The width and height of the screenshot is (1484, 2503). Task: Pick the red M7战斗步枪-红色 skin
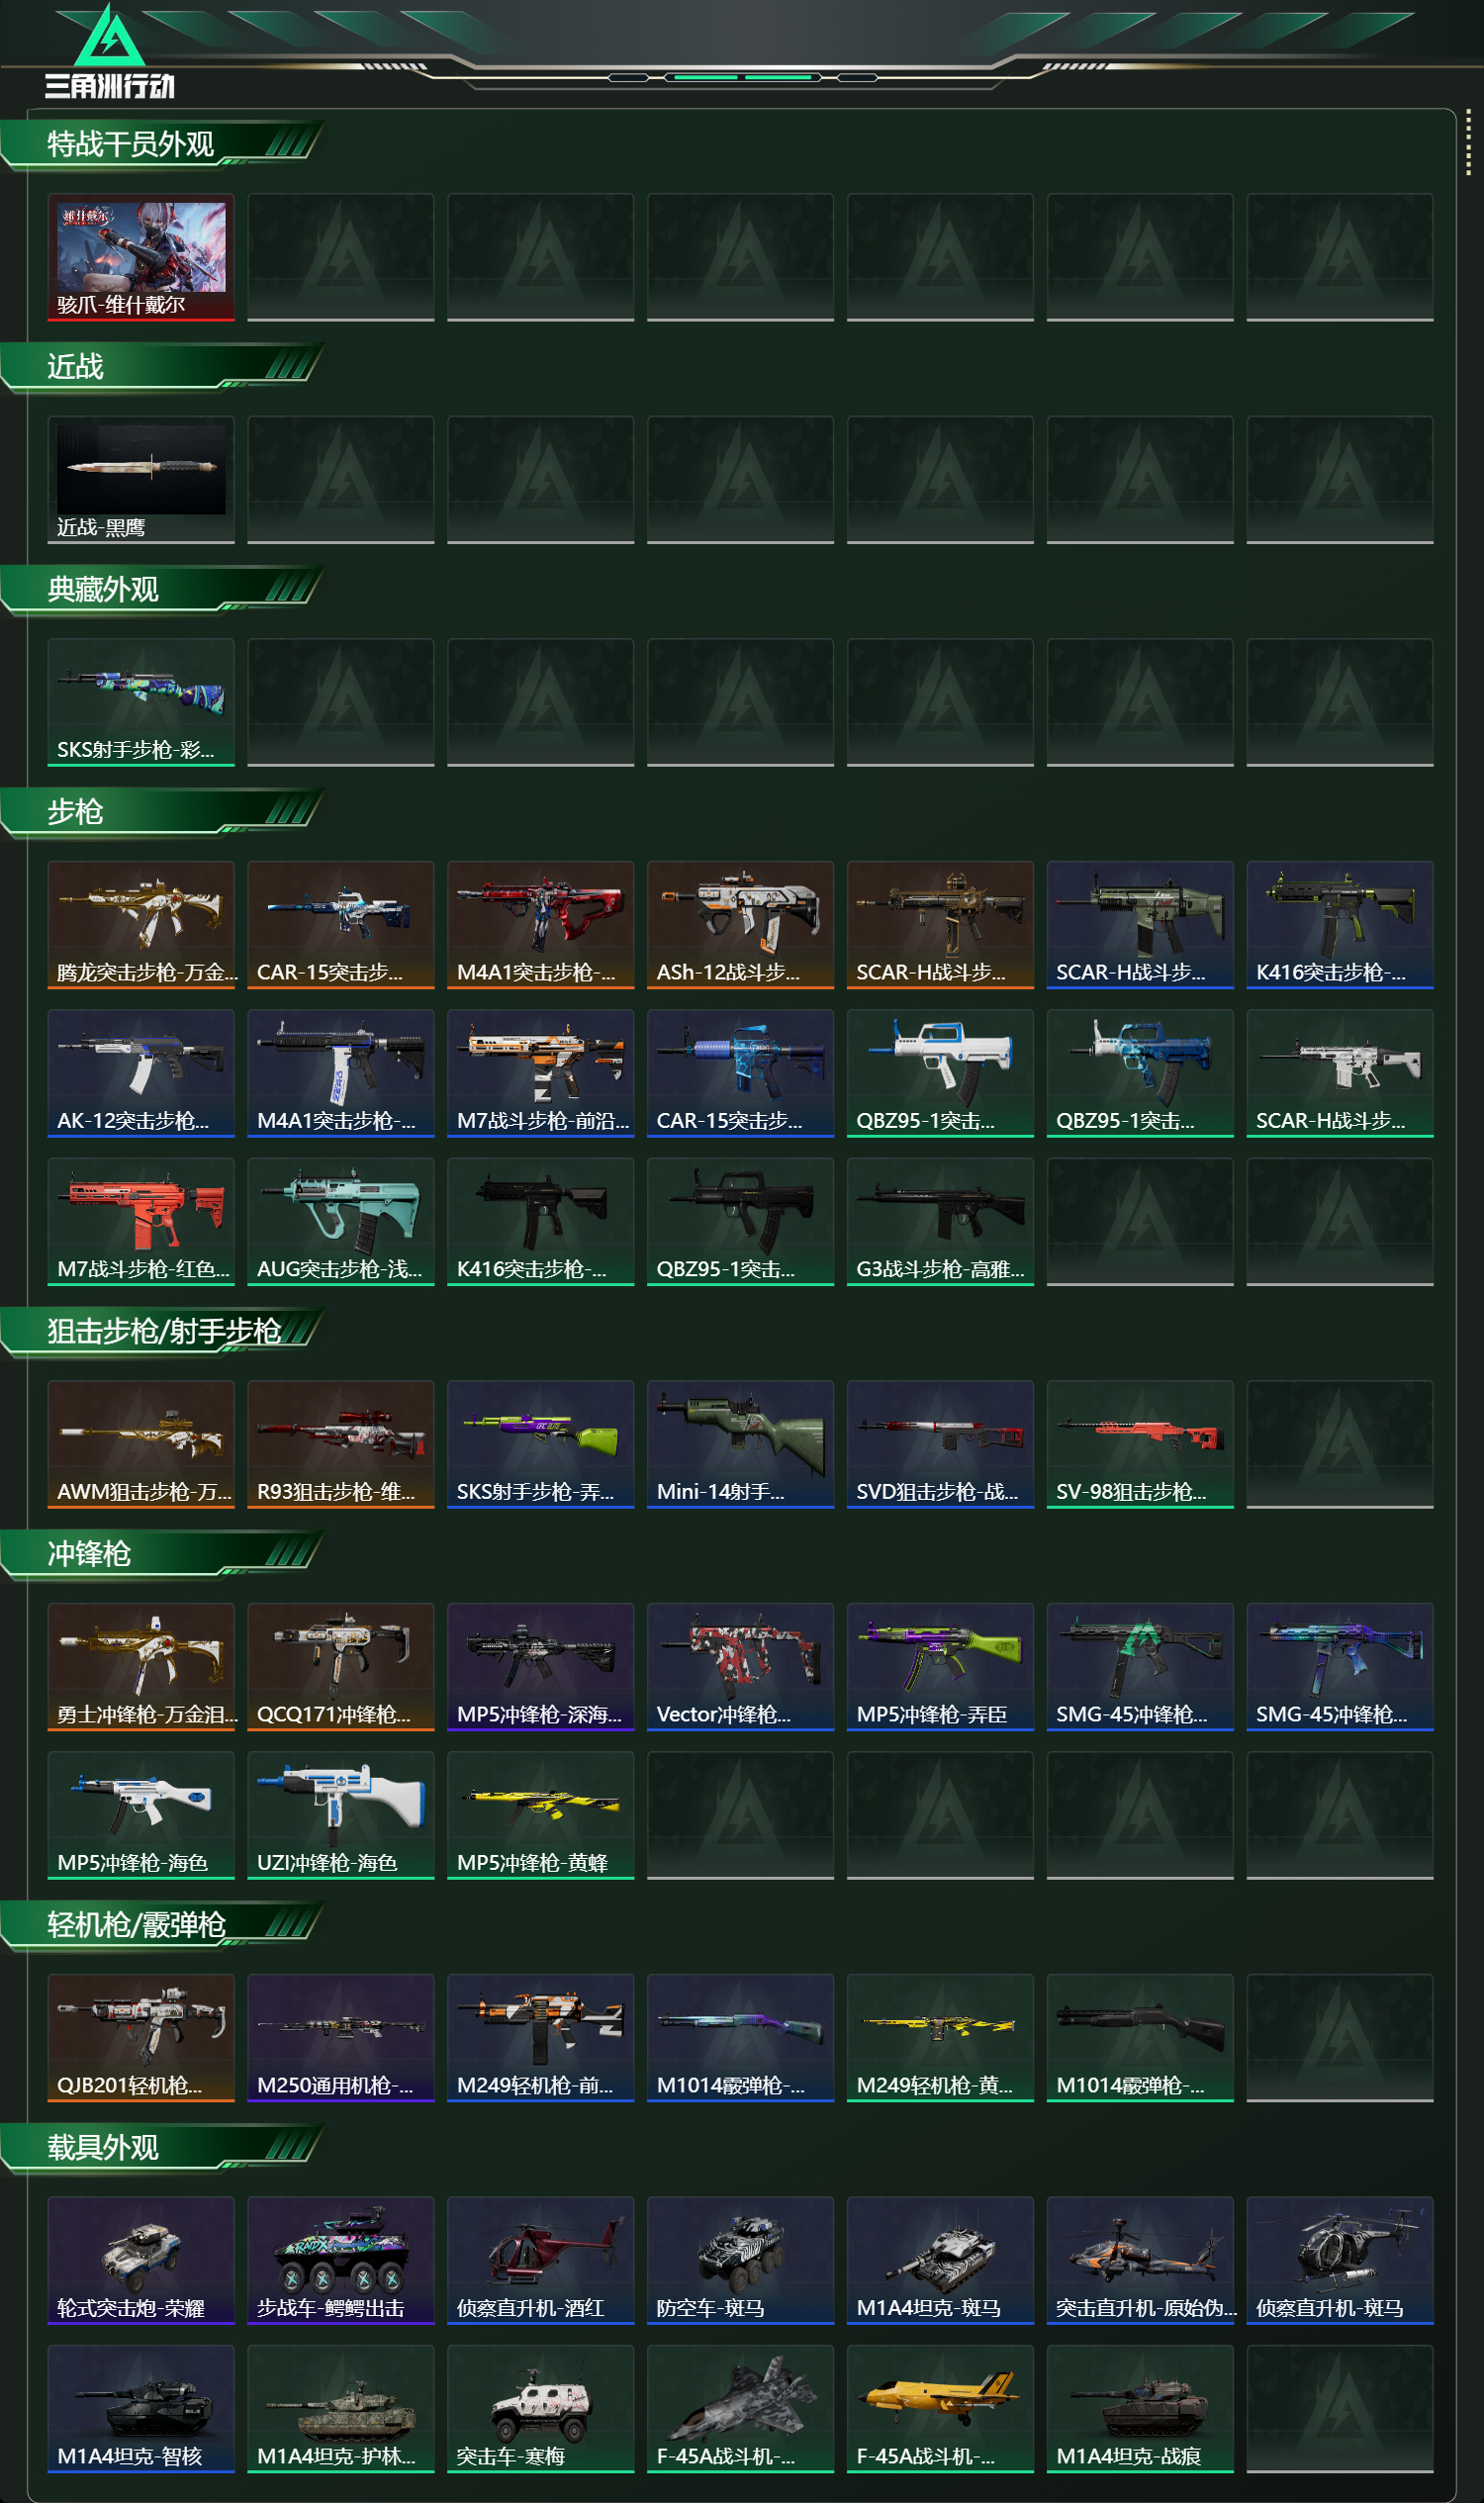coord(141,1222)
